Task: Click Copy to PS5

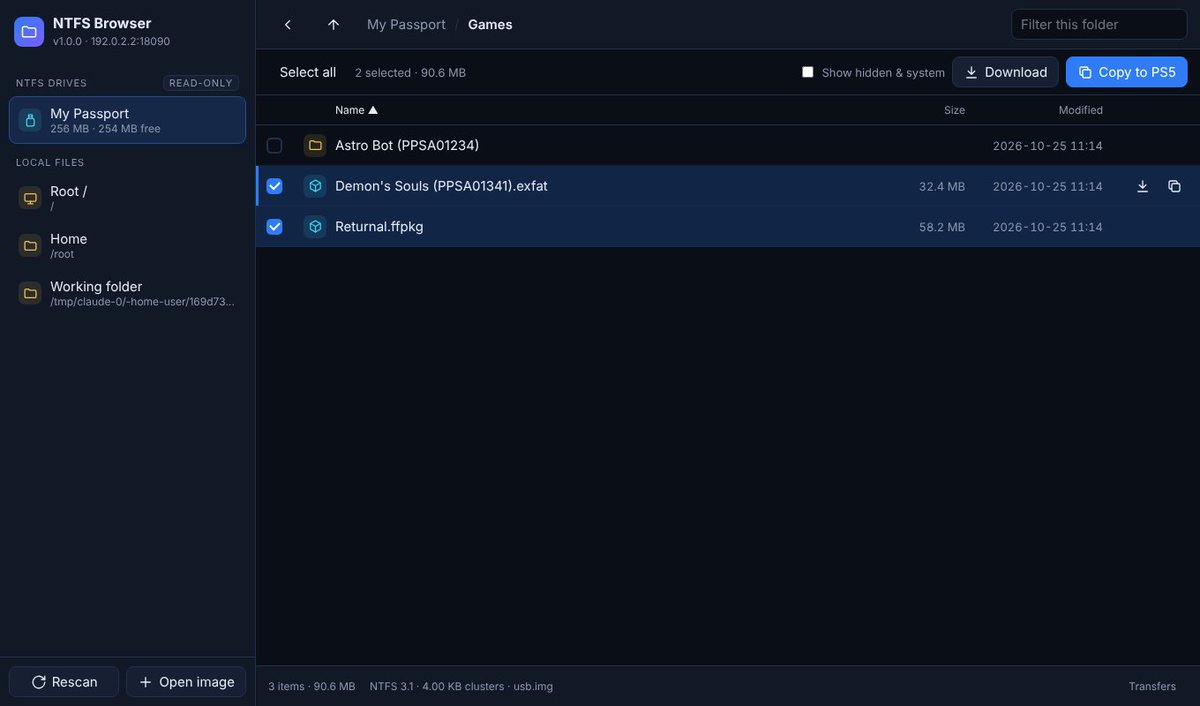Action: (1126, 72)
